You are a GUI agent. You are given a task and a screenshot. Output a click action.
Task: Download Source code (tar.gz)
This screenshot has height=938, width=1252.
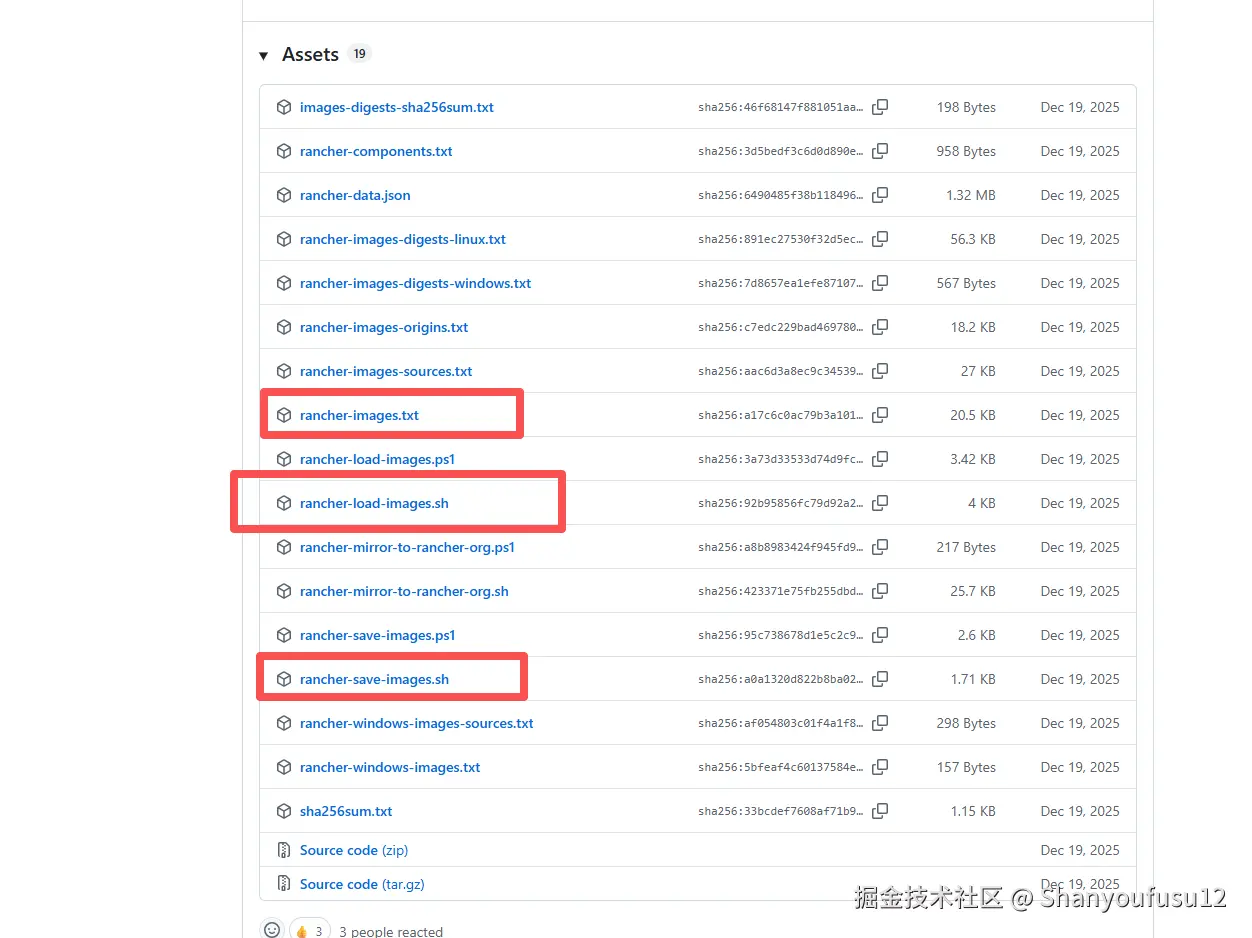tap(362, 884)
